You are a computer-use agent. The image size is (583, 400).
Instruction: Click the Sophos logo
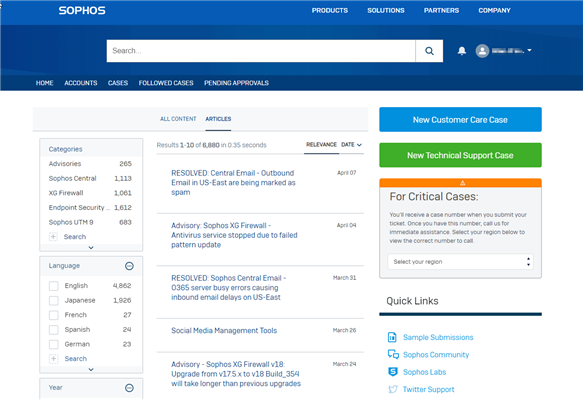82,10
